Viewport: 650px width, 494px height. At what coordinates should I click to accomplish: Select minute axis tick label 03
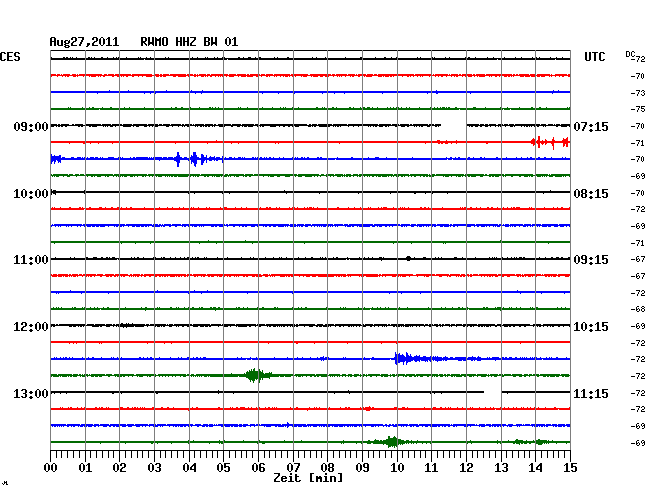point(154,467)
